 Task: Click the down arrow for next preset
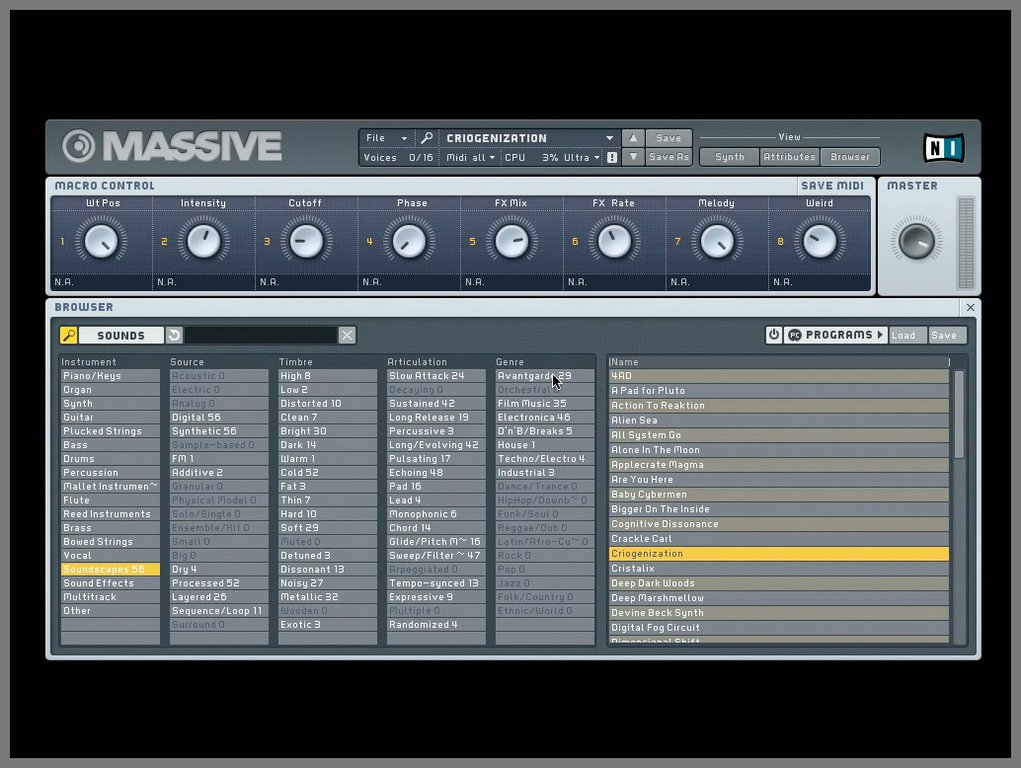[633, 157]
